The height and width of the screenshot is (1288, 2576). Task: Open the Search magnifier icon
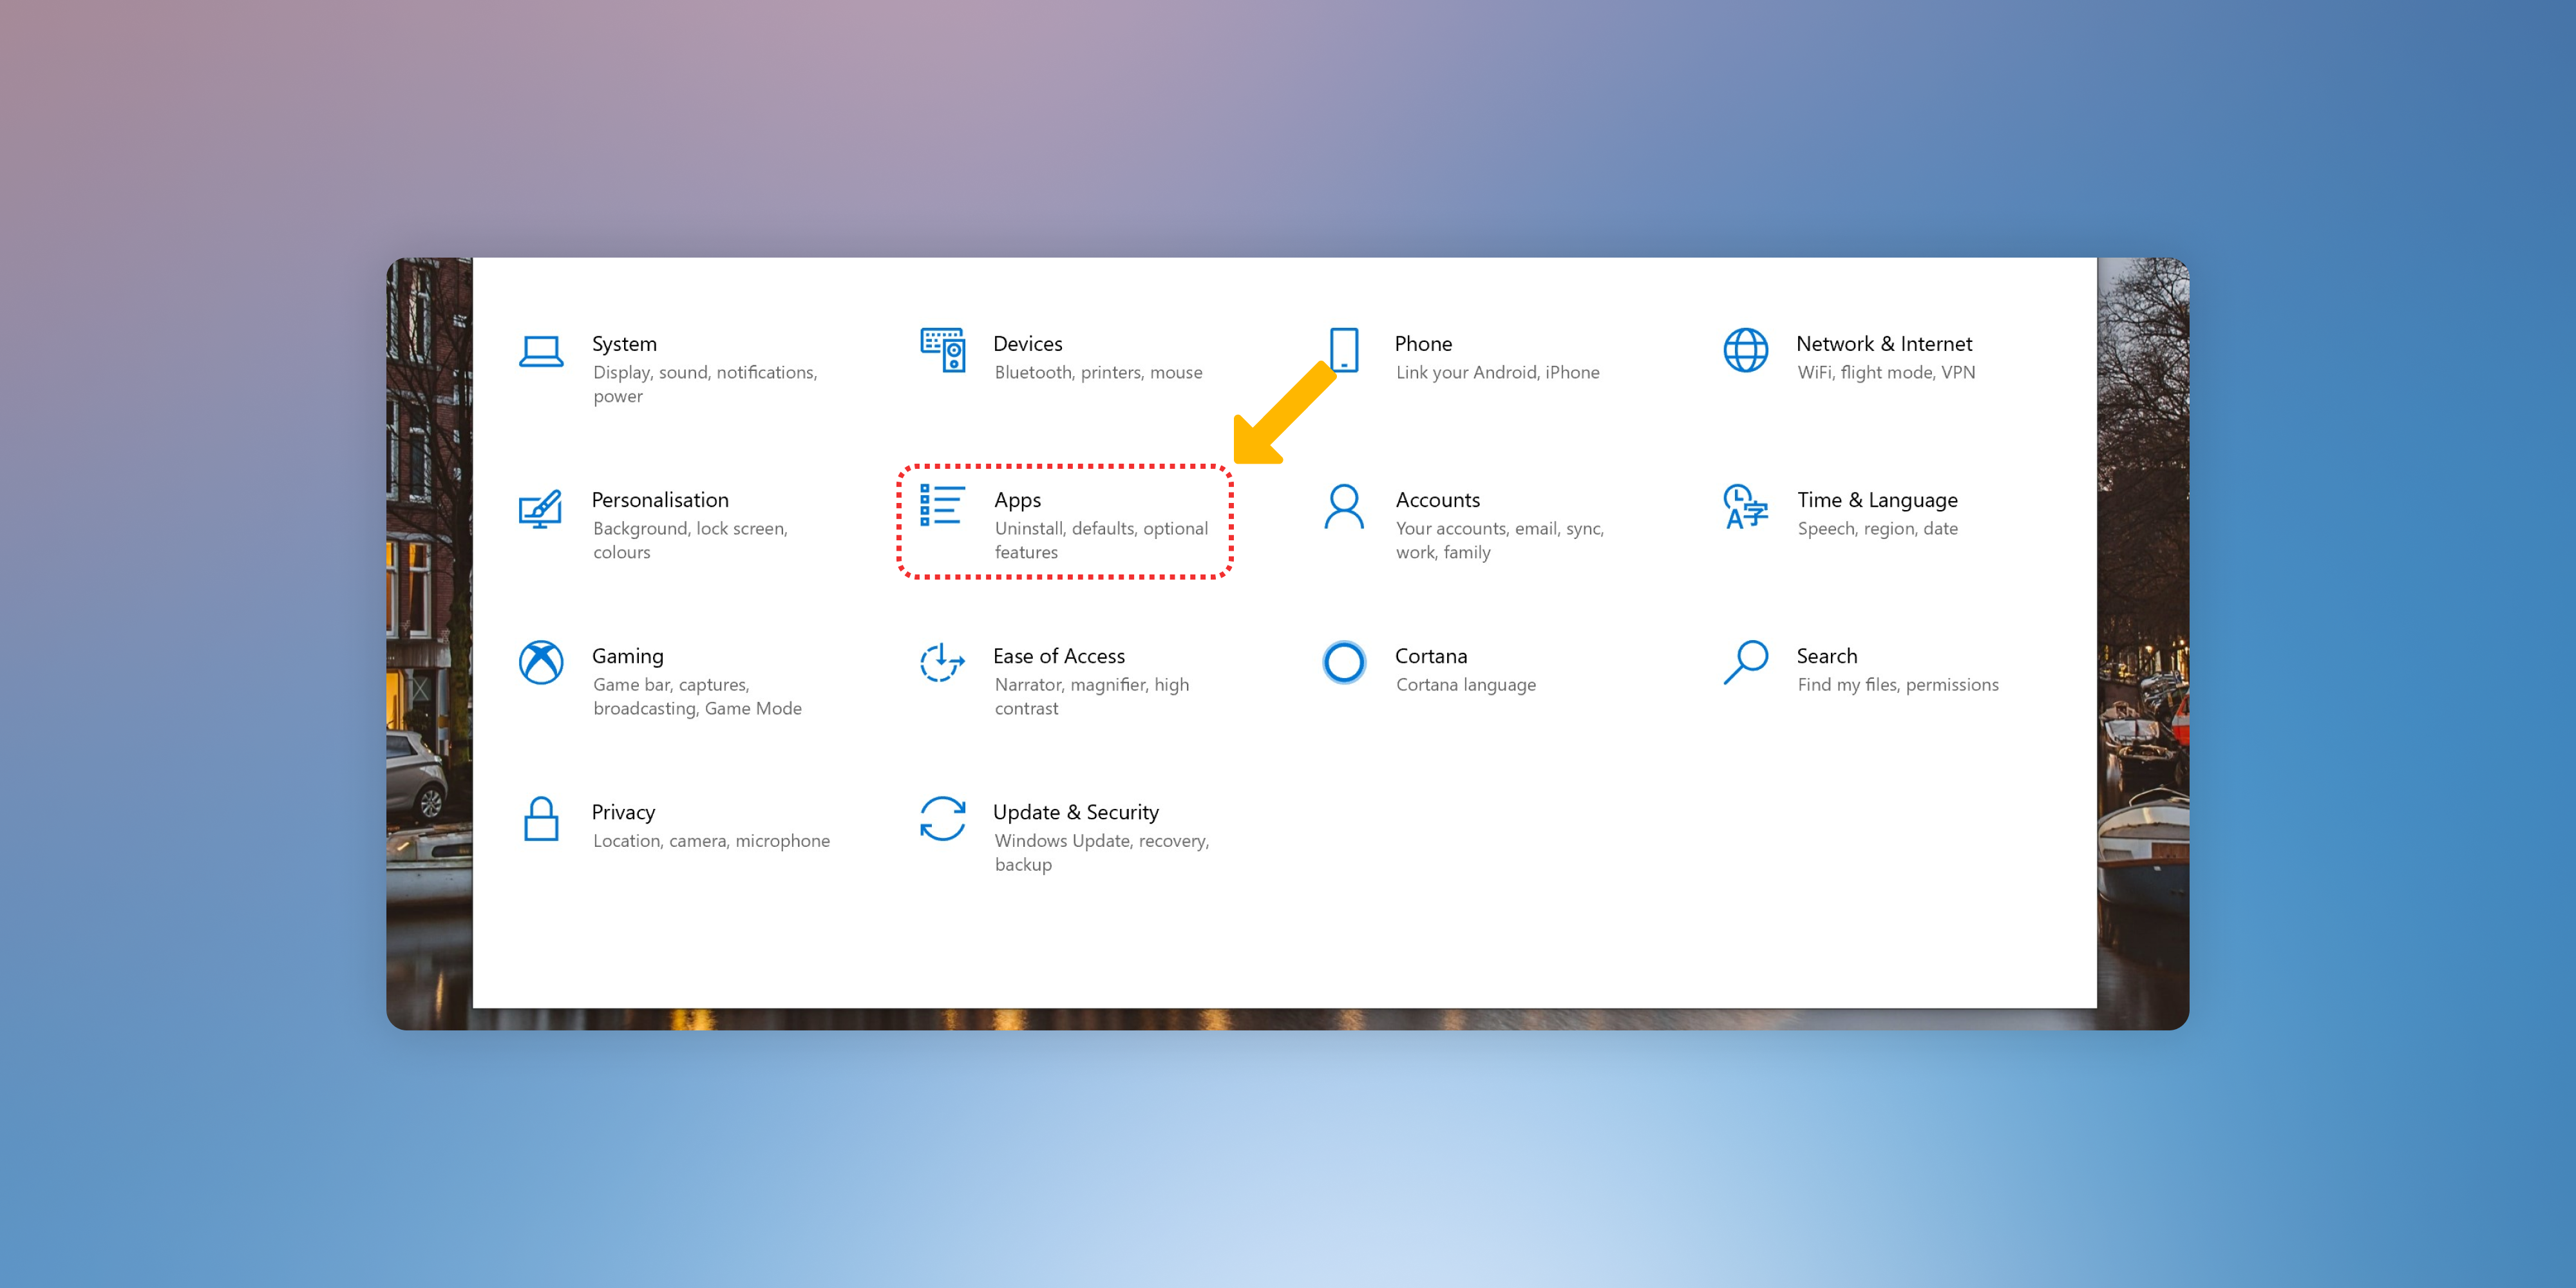(x=1746, y=662)
